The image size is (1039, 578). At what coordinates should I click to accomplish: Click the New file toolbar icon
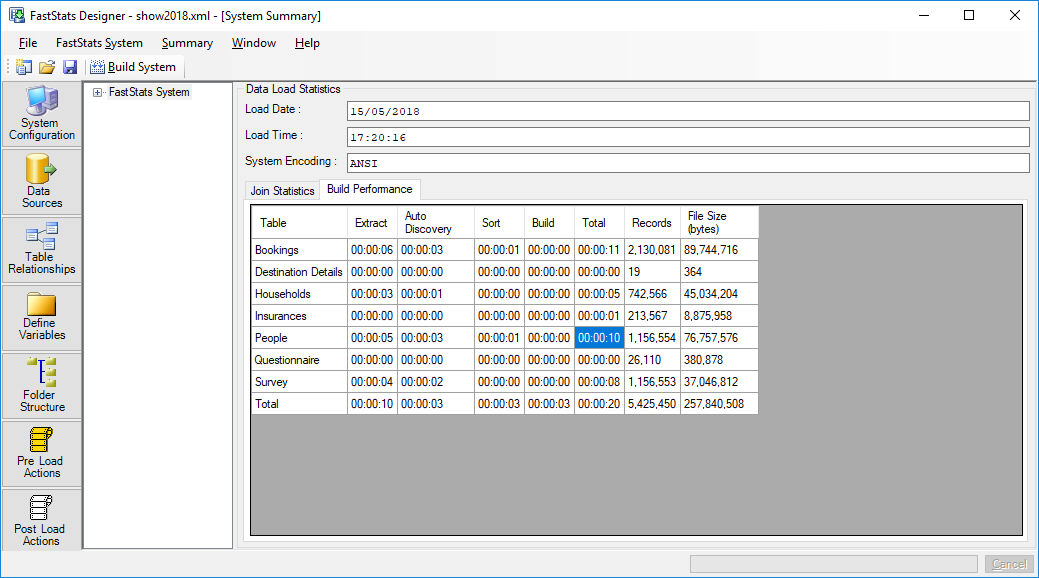24,67
